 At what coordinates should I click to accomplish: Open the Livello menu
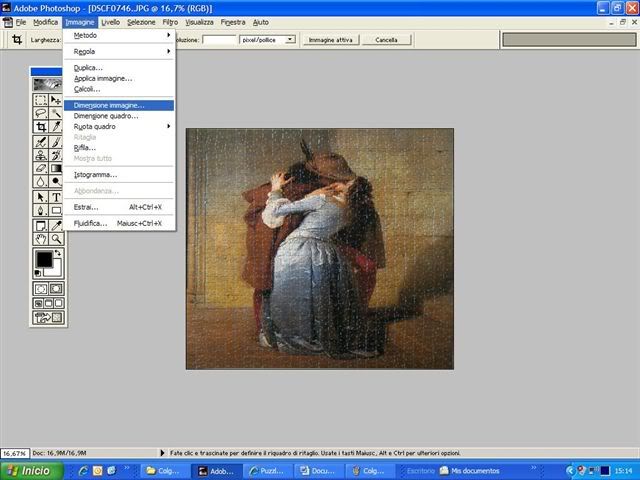111,22
